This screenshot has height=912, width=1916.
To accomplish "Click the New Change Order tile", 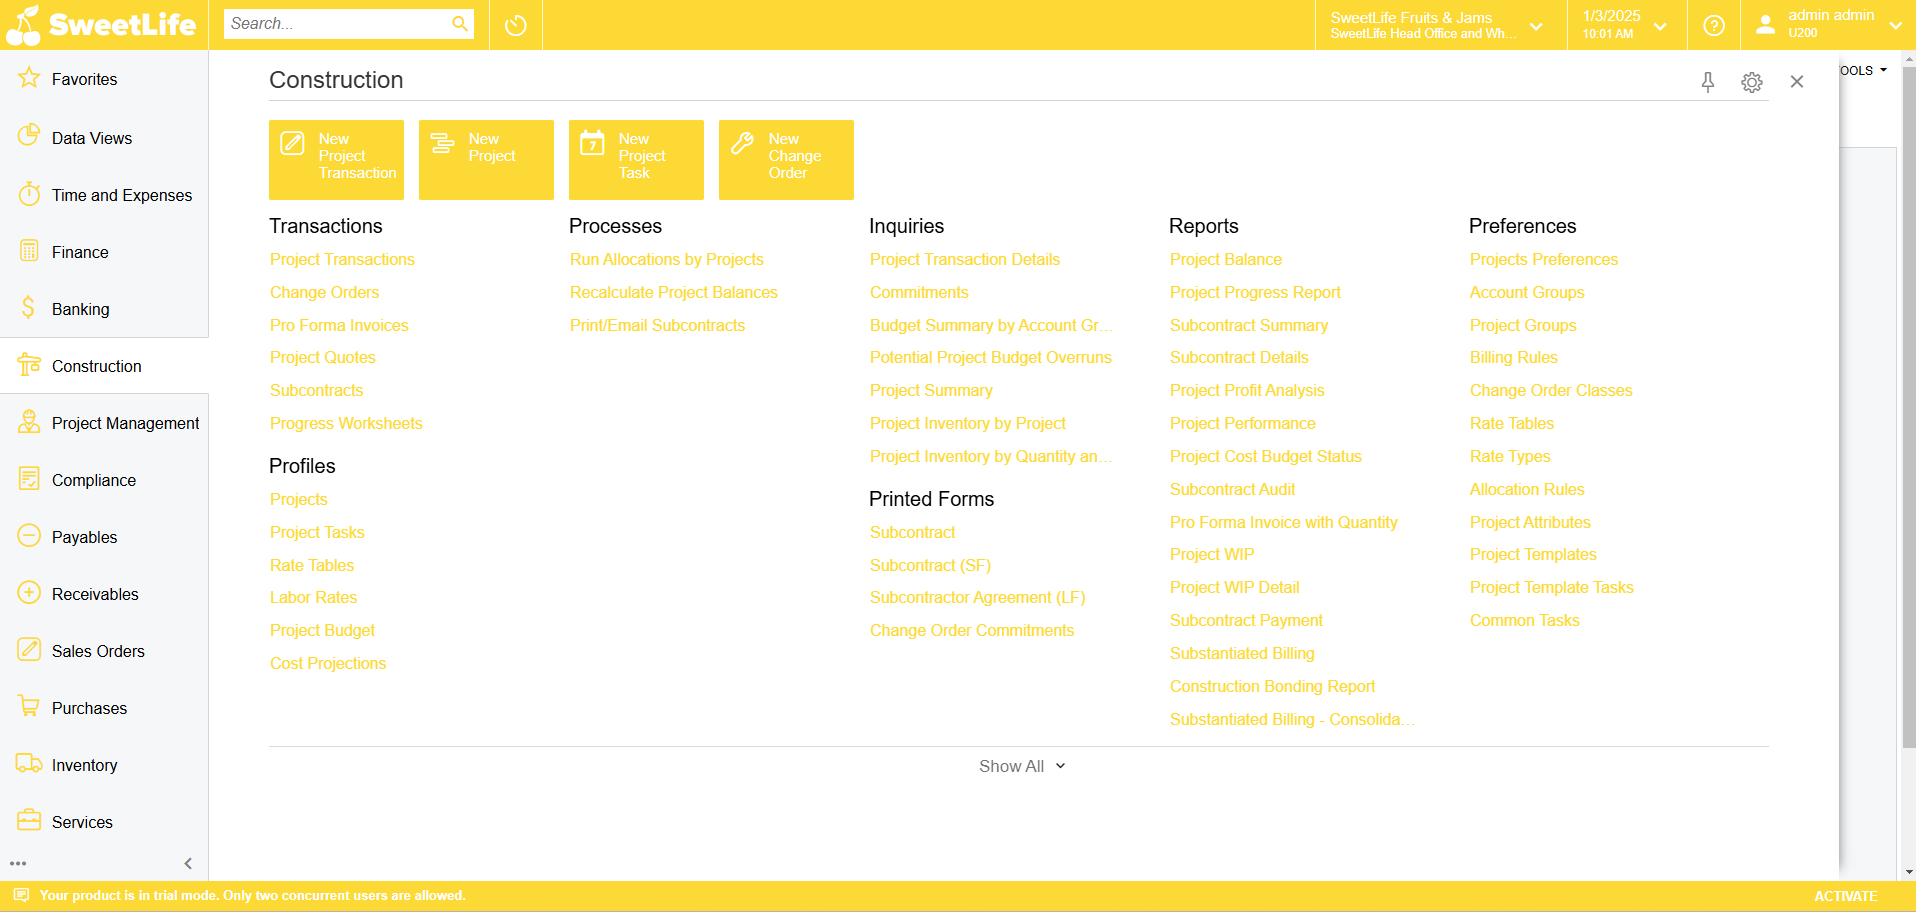I will coord(786,160).
